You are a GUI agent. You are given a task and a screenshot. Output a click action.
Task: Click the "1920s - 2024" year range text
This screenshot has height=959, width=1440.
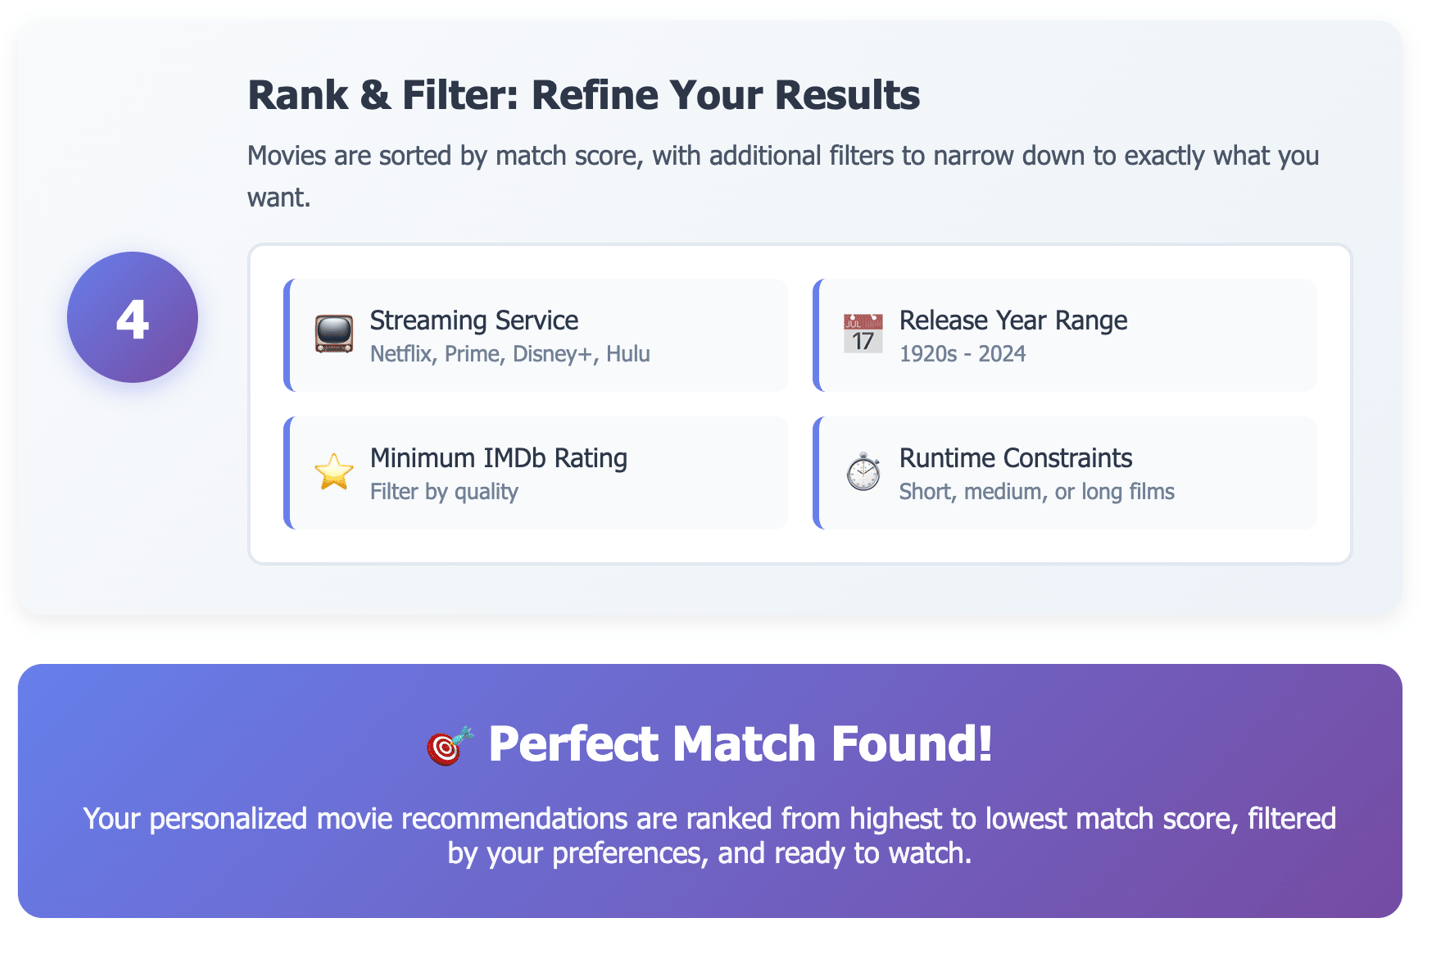point(962,354)
